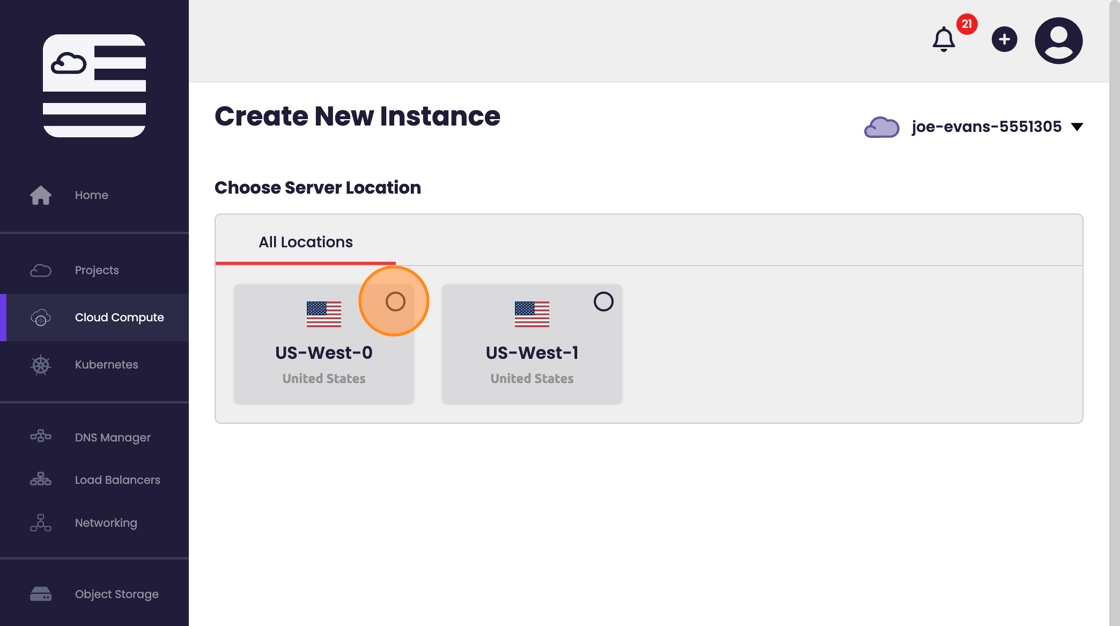
Task: Select the US-West-0 radio button
Action: coord(395,301)
